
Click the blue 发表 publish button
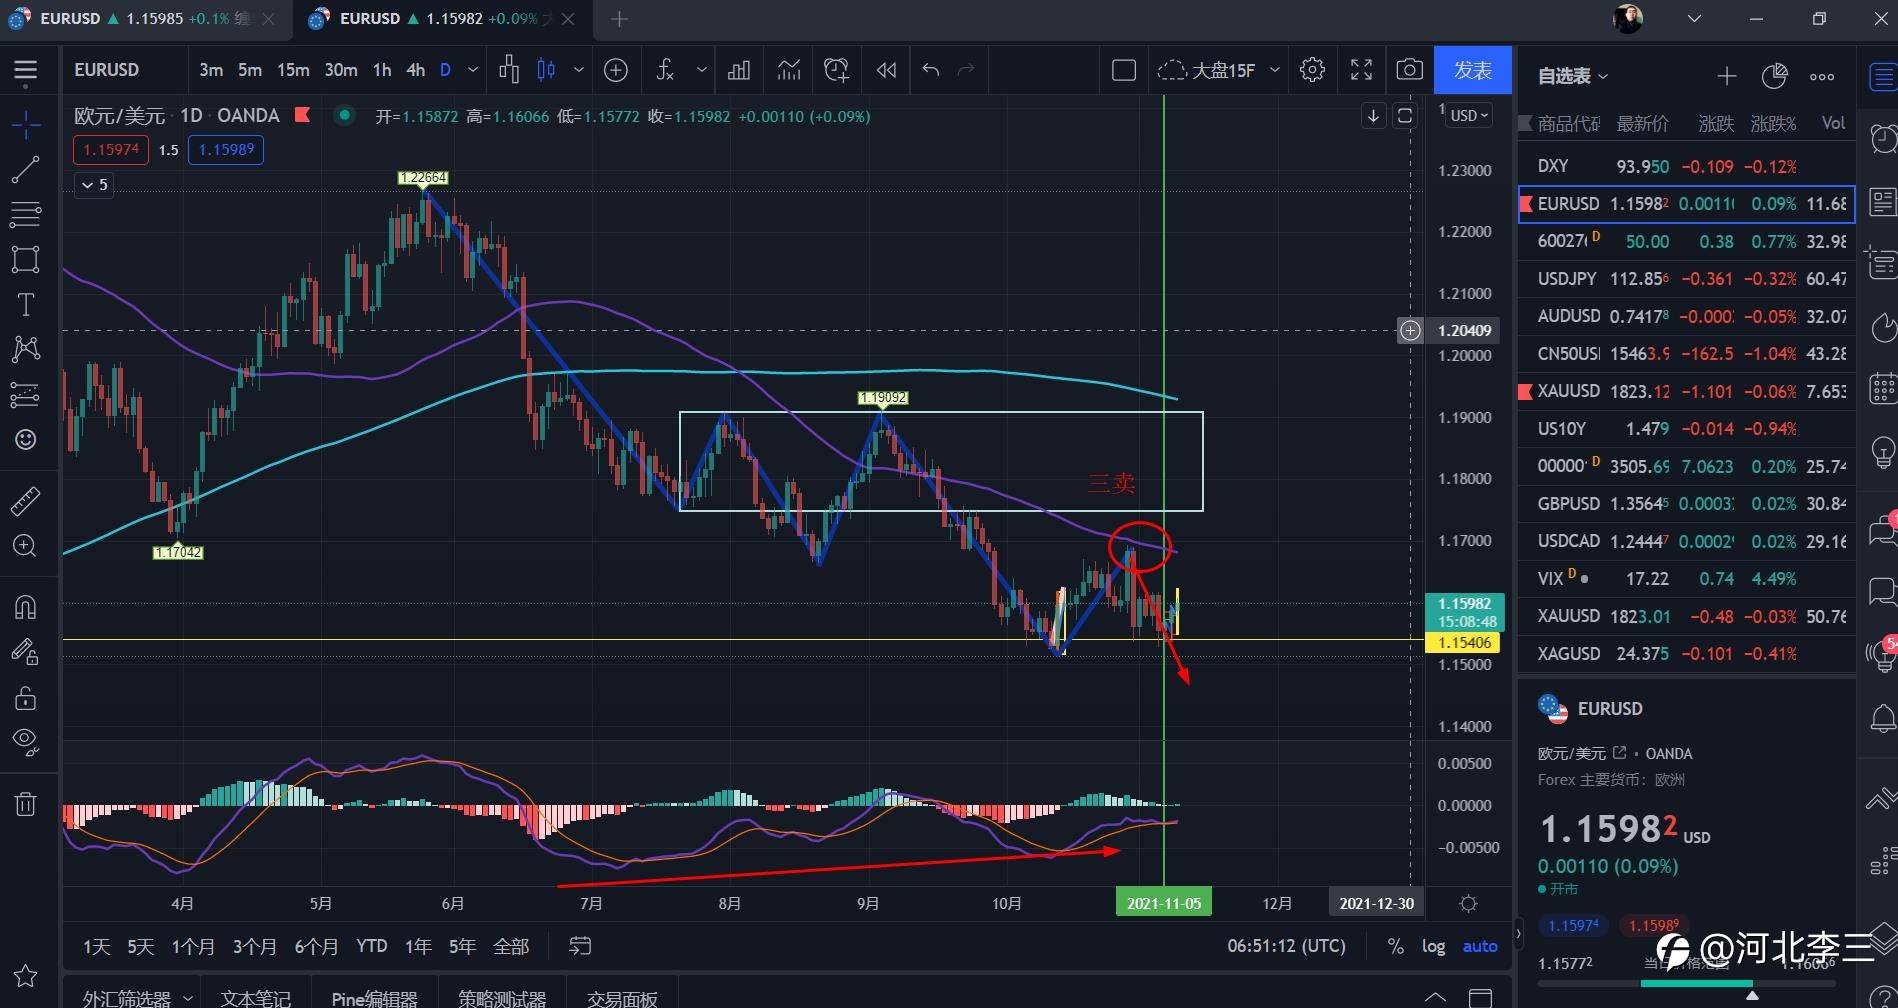[x=1472, y=70]
